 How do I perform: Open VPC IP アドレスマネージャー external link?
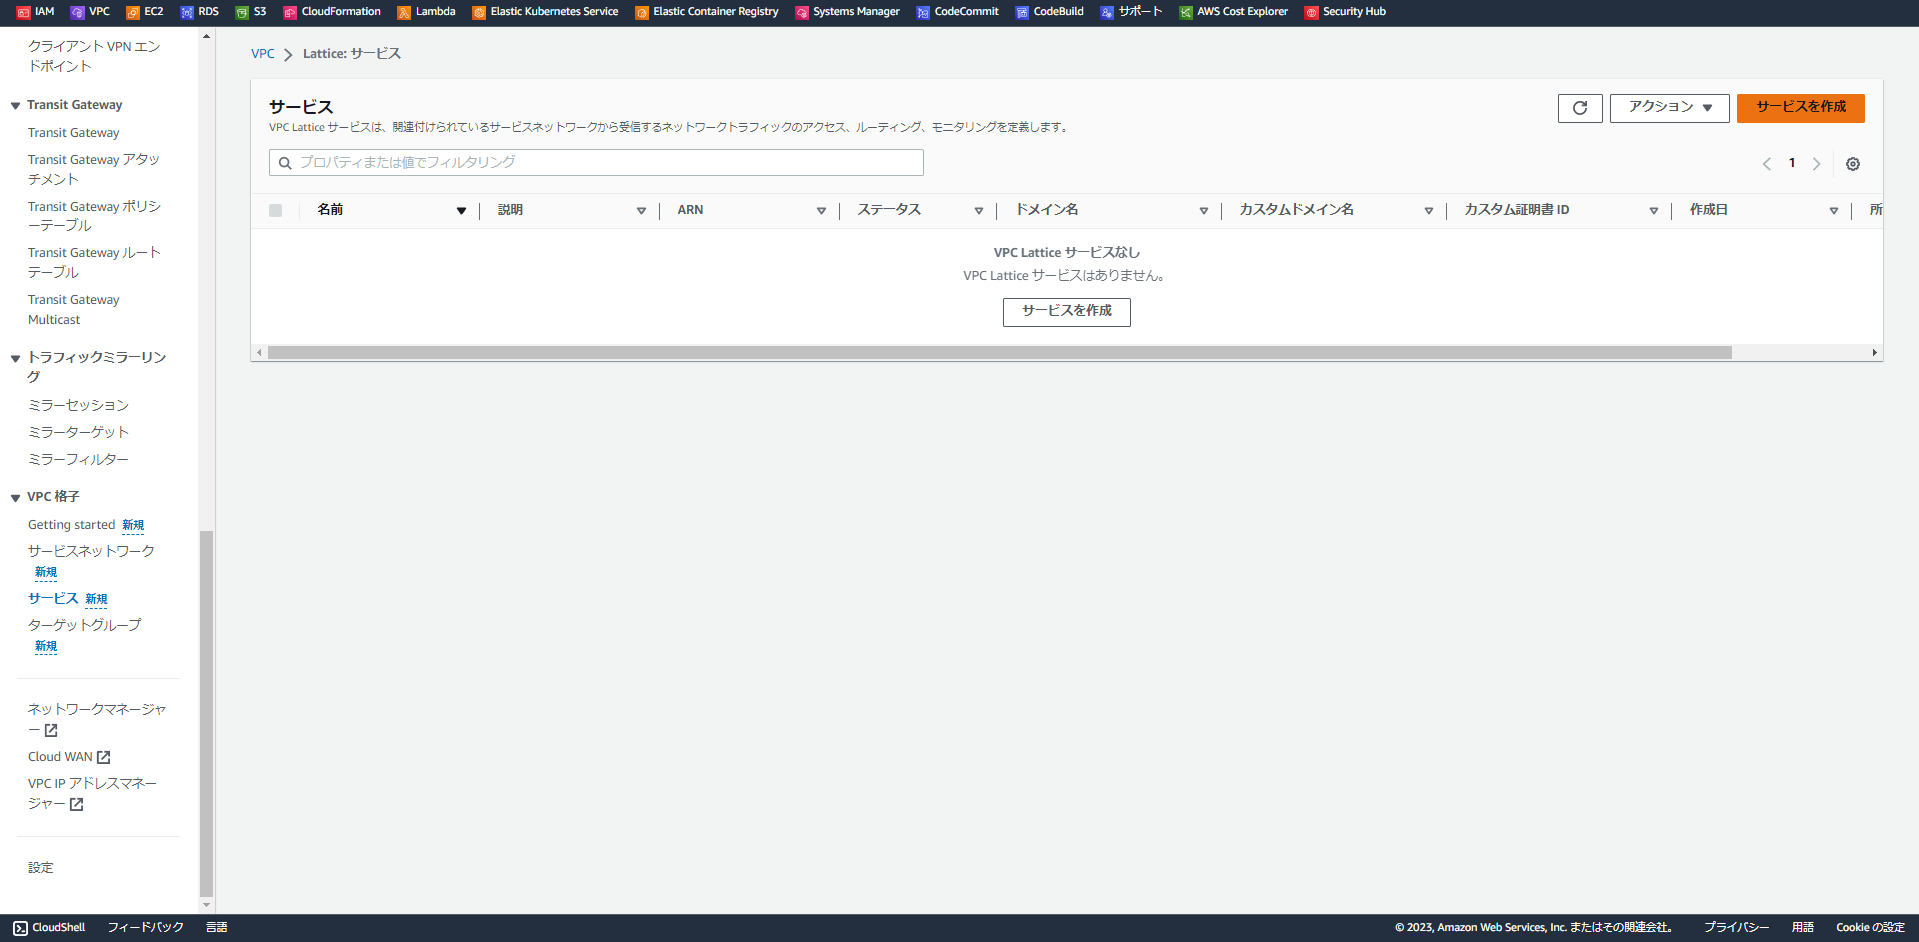tap(92, 793)
